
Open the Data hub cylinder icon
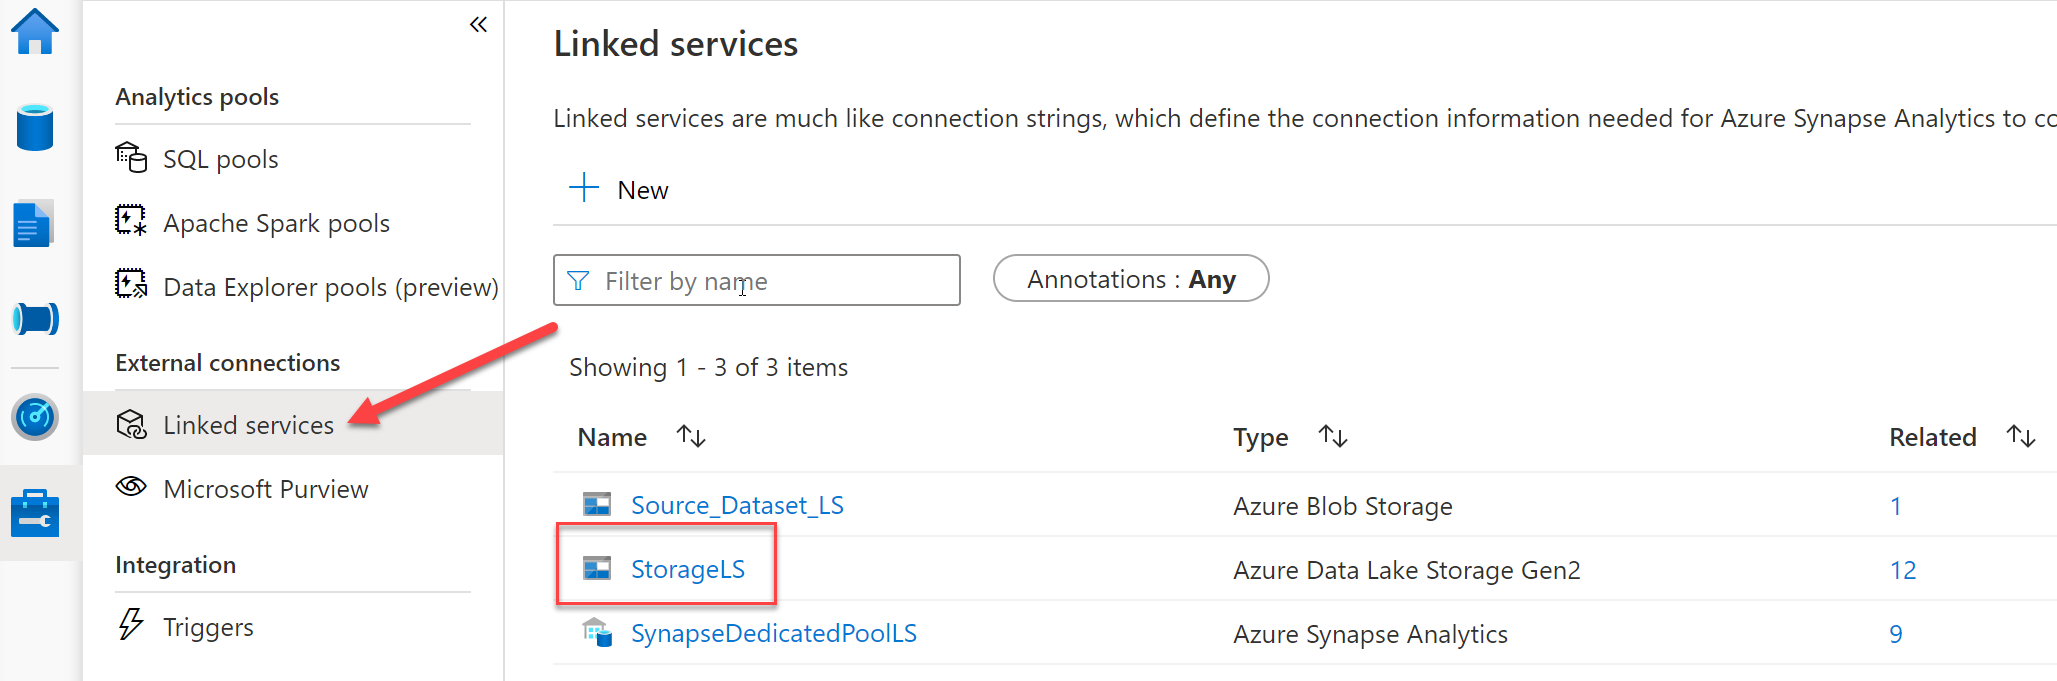pyautogui.click(x=35, y=127)
